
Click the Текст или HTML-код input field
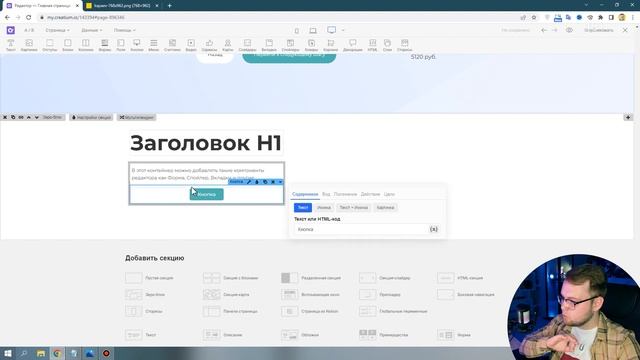(x=366, y=229)
